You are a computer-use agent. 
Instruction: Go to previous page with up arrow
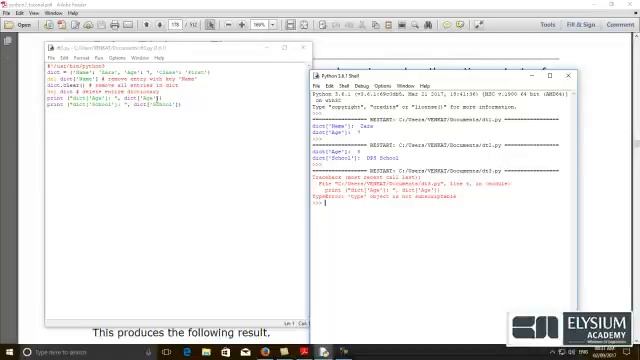point(147,25)
